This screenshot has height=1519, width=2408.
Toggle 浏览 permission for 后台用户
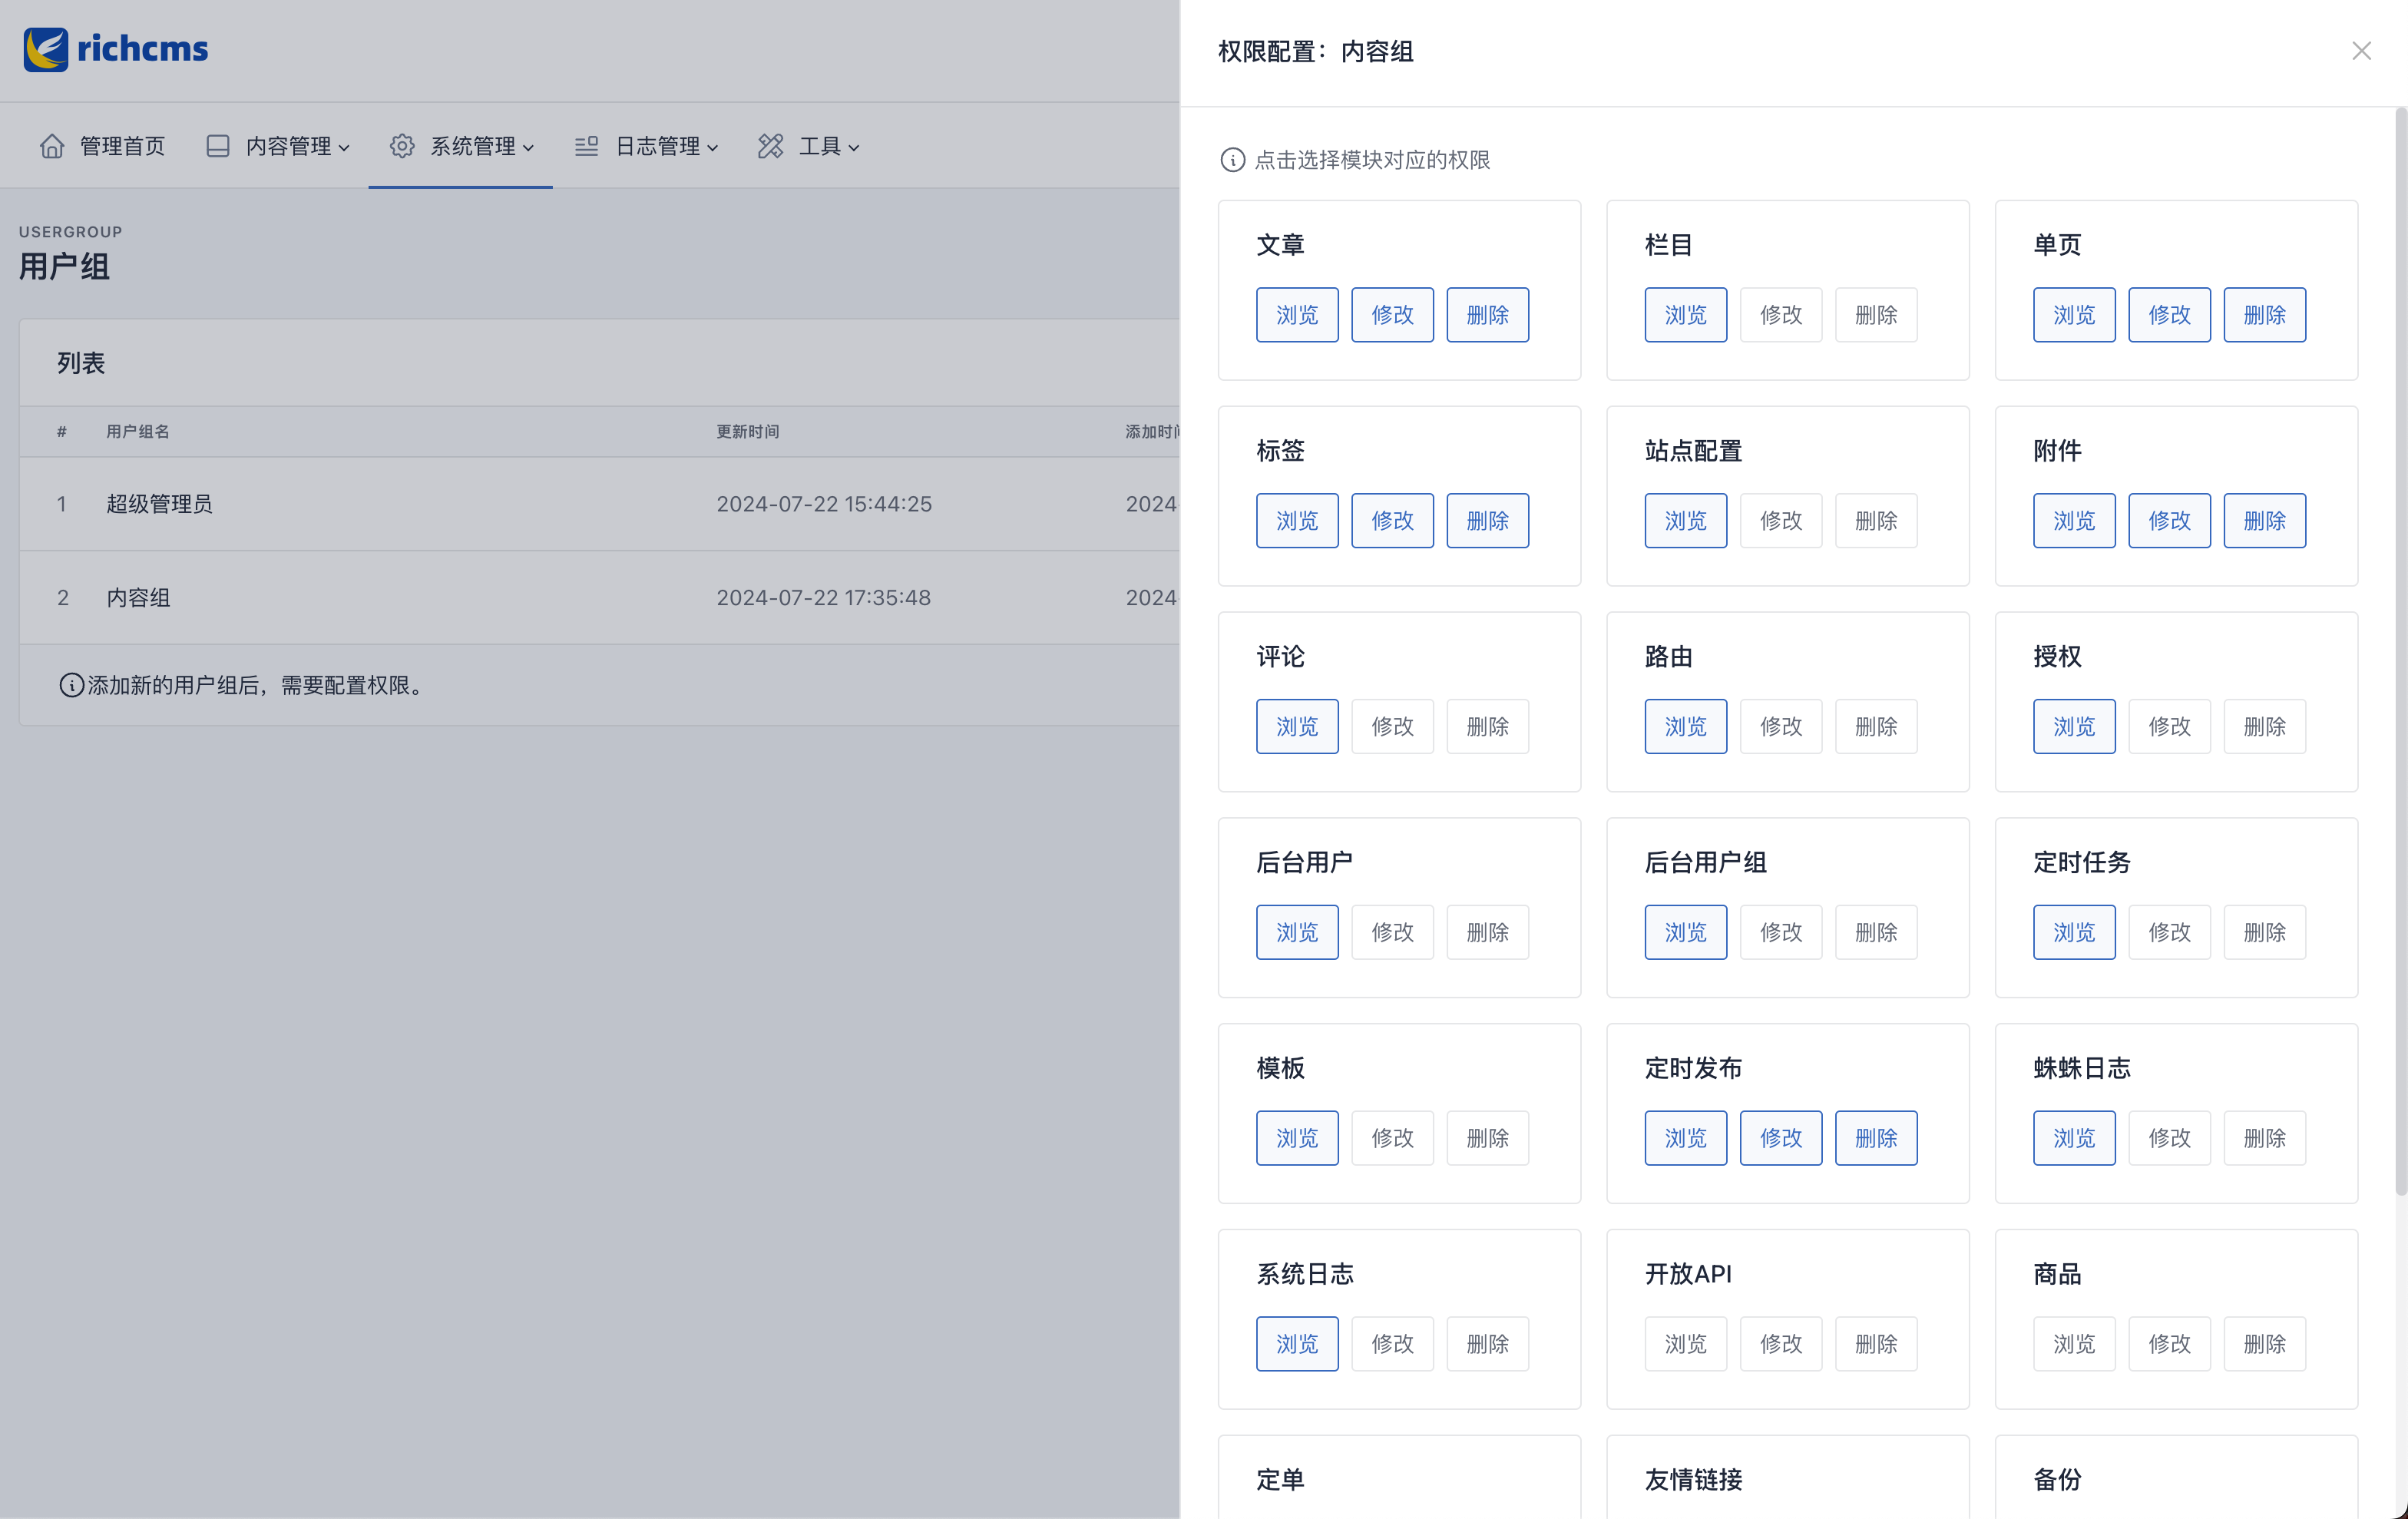point(1297,933)
